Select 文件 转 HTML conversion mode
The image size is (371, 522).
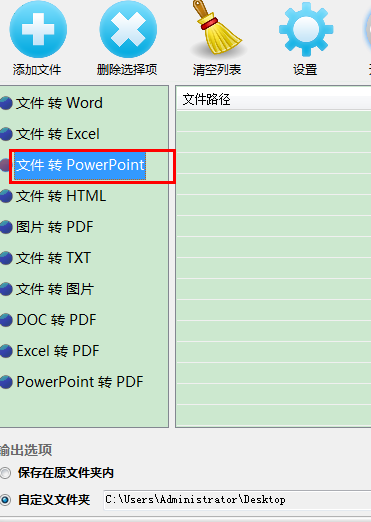tap(61, 196)
